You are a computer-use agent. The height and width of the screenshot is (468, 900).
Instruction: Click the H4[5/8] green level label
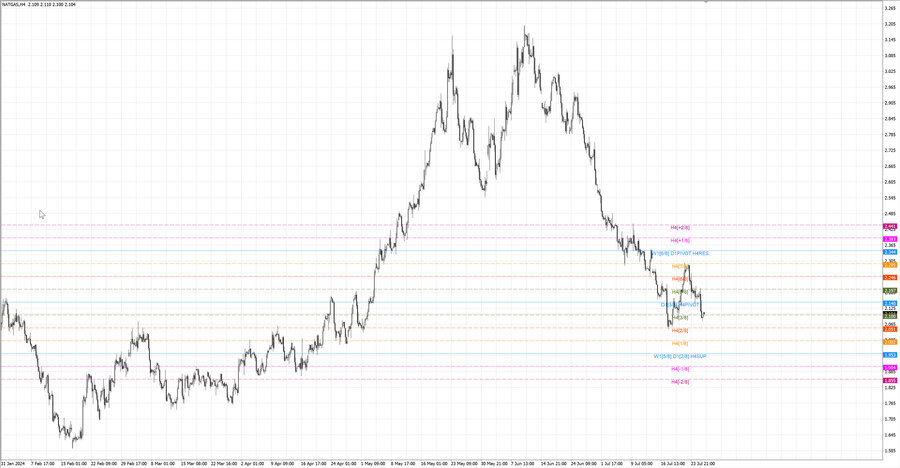point(680,292)
